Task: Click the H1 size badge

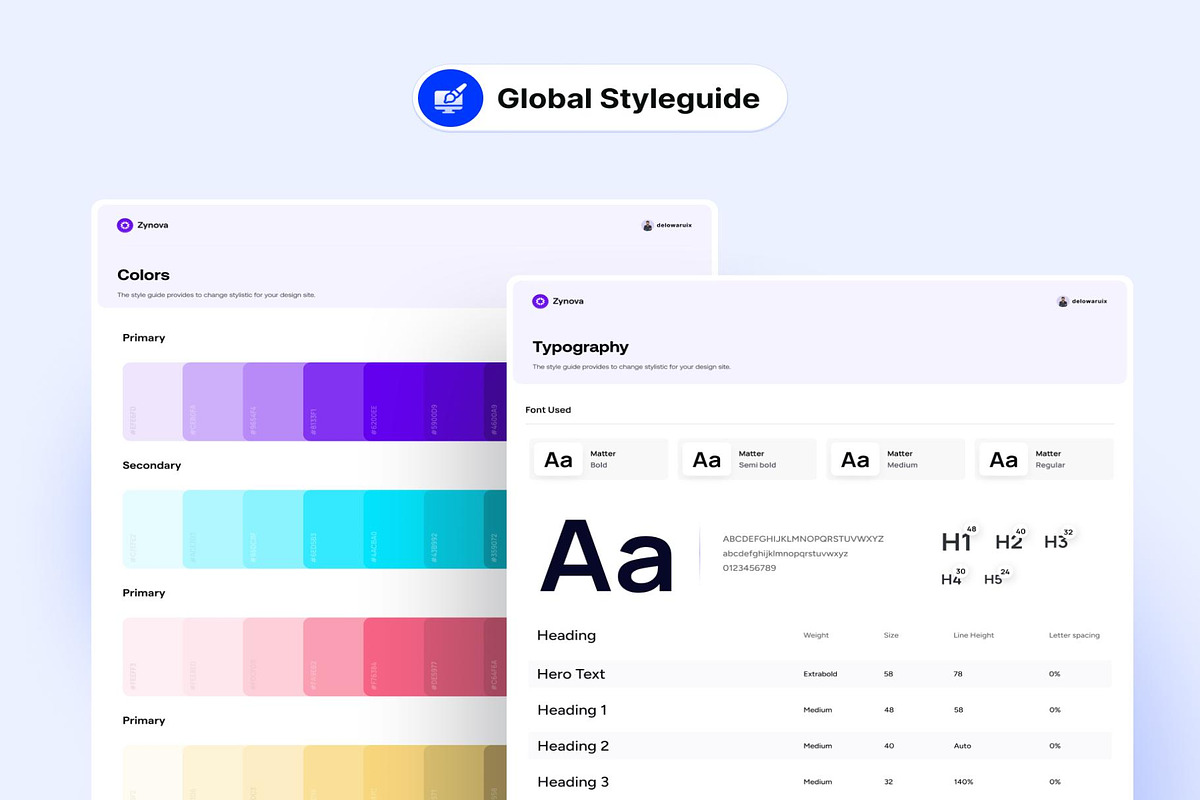Action: click(x=971, y=529)
